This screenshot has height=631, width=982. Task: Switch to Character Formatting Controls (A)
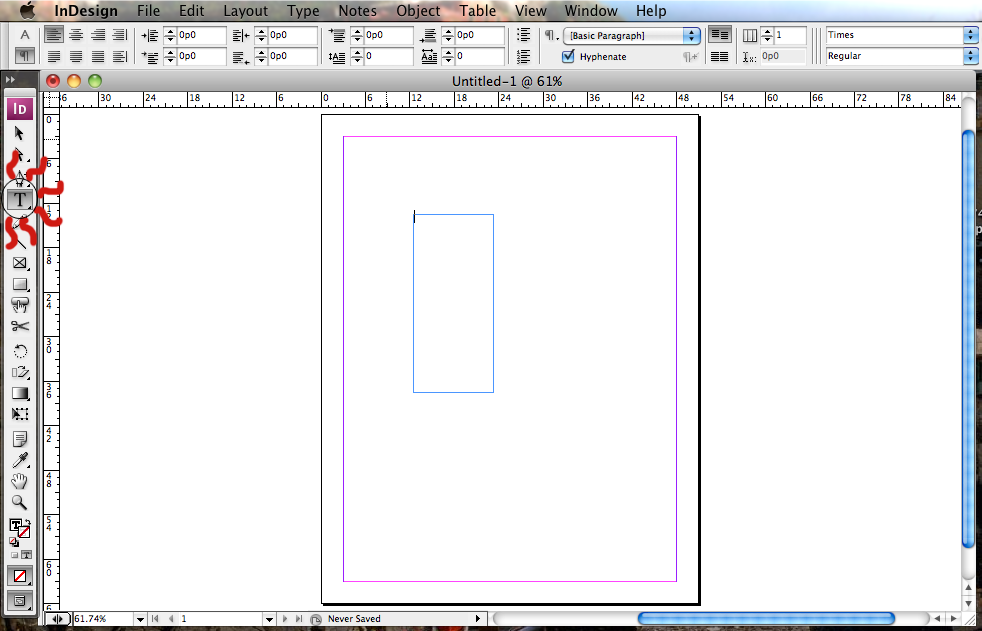tap(24, 35)
